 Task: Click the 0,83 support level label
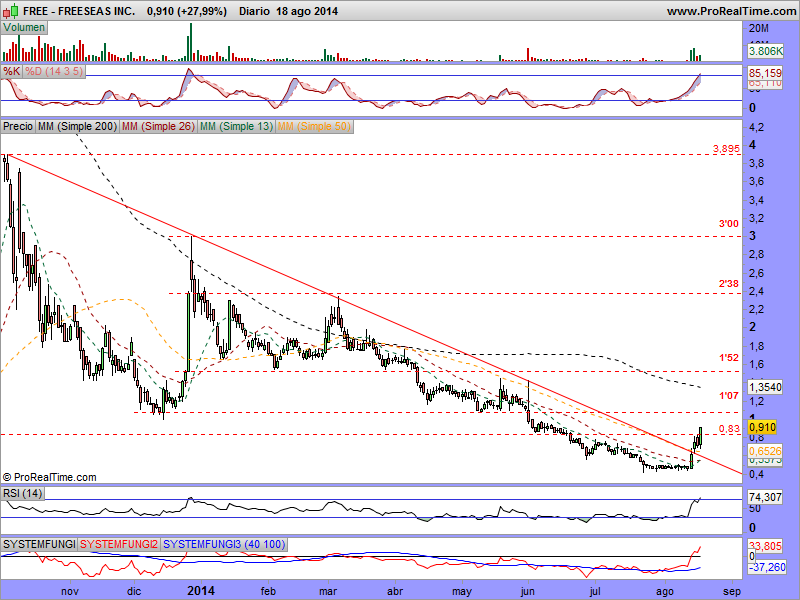(x=729, y=429)
